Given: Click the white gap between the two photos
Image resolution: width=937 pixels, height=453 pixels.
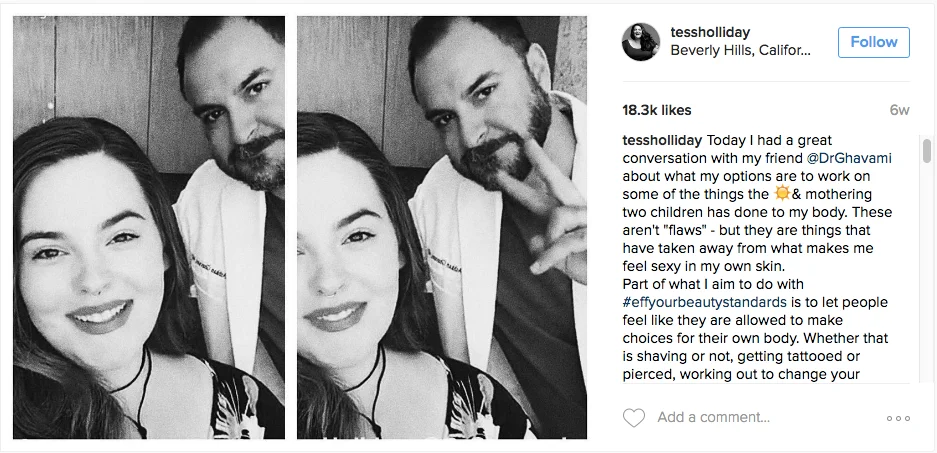Looking at the screenshot, I should point(291,228).
